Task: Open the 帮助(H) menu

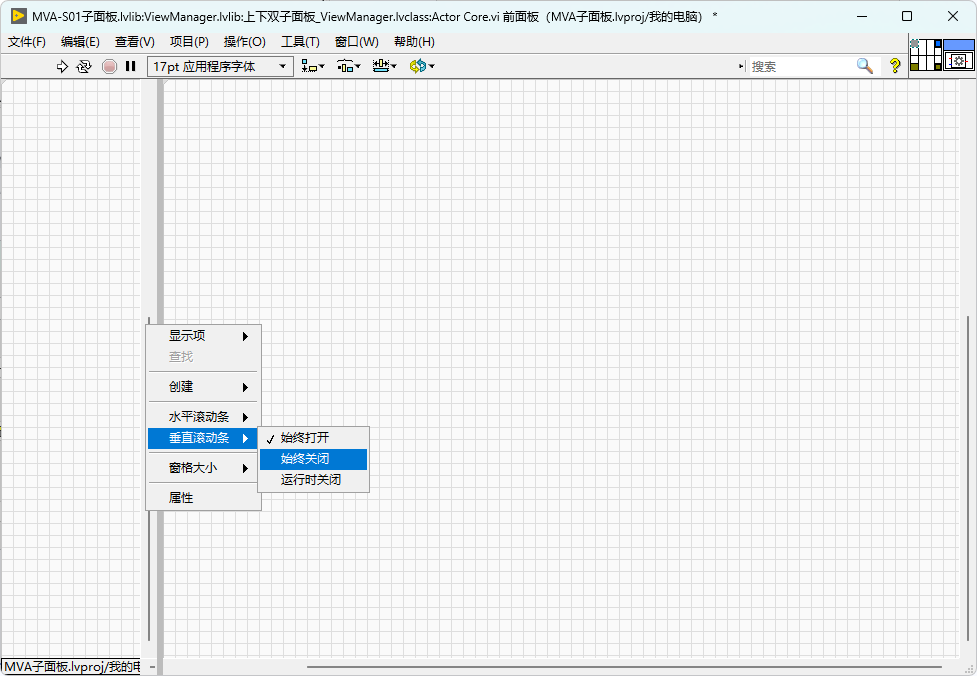Action: [x=414, y=42]
